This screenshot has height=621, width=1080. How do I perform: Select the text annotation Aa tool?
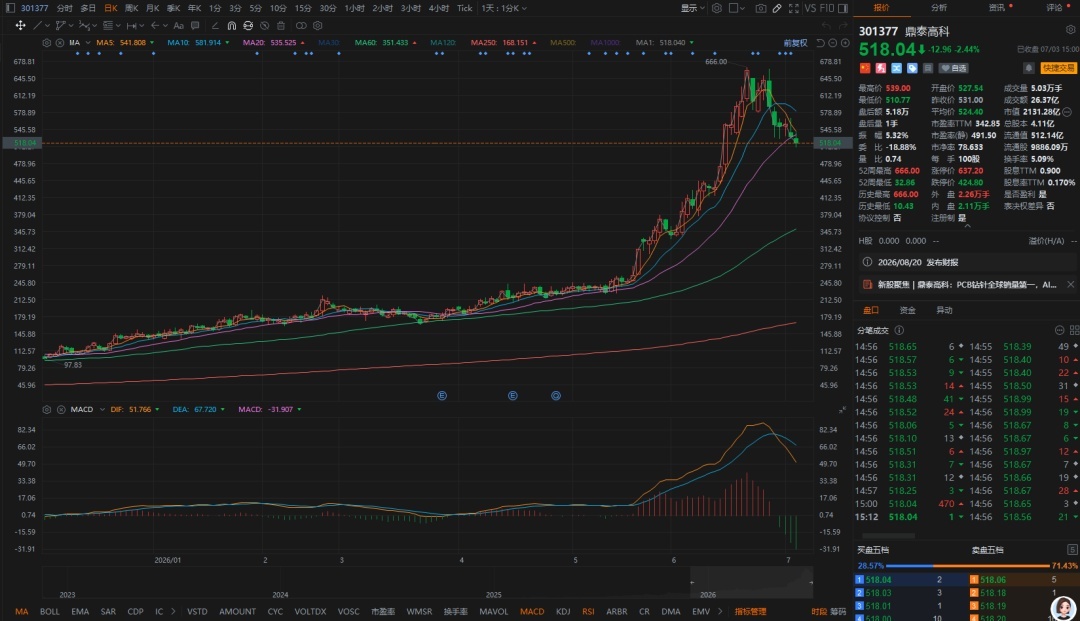click(x=178, y=25)
